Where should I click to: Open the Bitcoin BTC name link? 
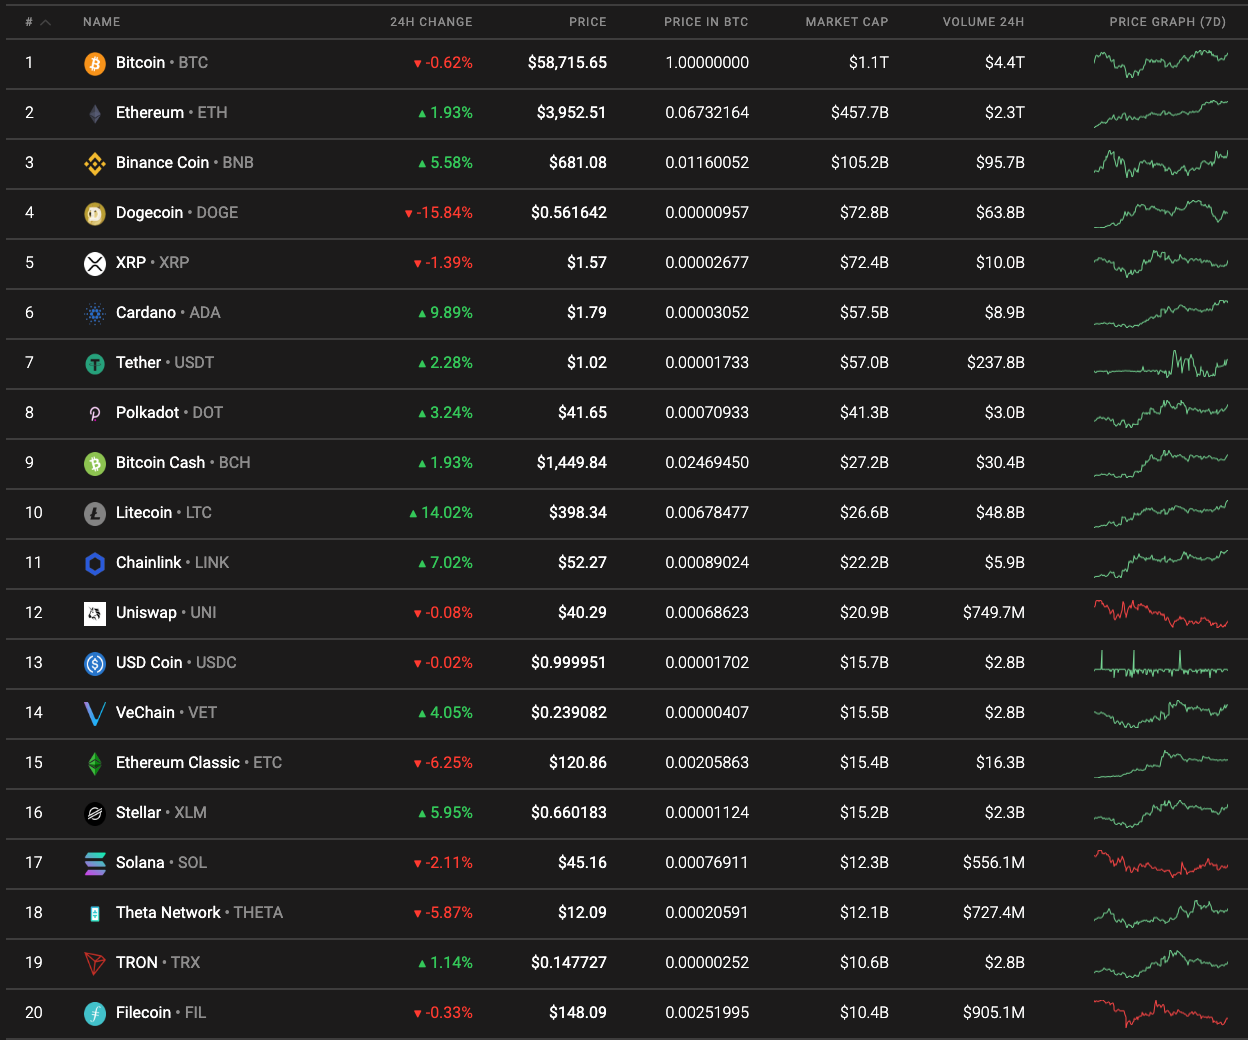coord(162,63)
